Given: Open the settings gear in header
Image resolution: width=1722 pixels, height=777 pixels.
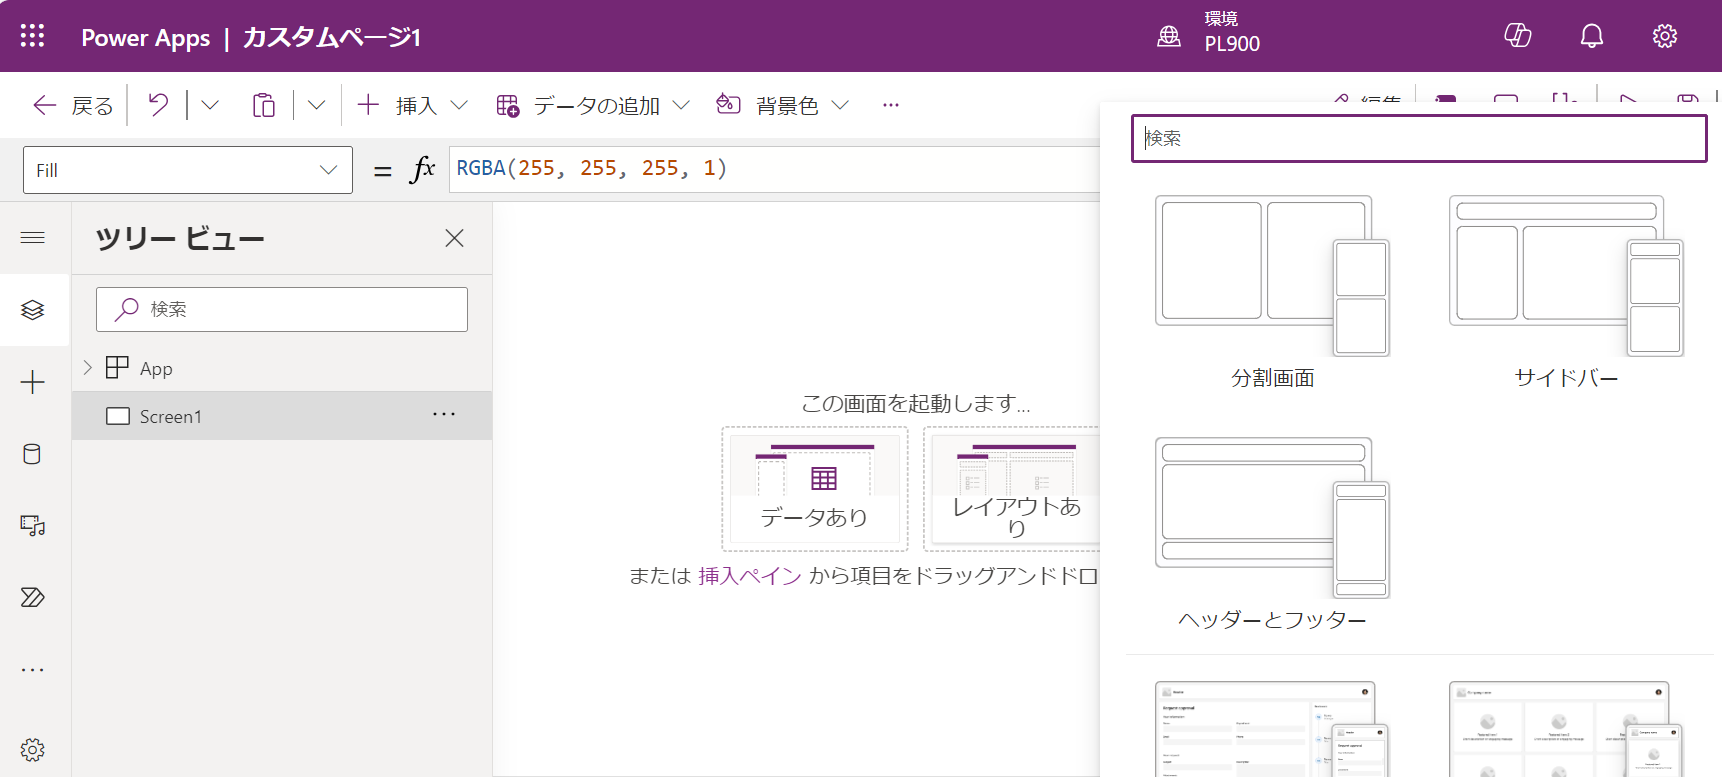Looking at the screenshot, I should tap(1665, 36).
